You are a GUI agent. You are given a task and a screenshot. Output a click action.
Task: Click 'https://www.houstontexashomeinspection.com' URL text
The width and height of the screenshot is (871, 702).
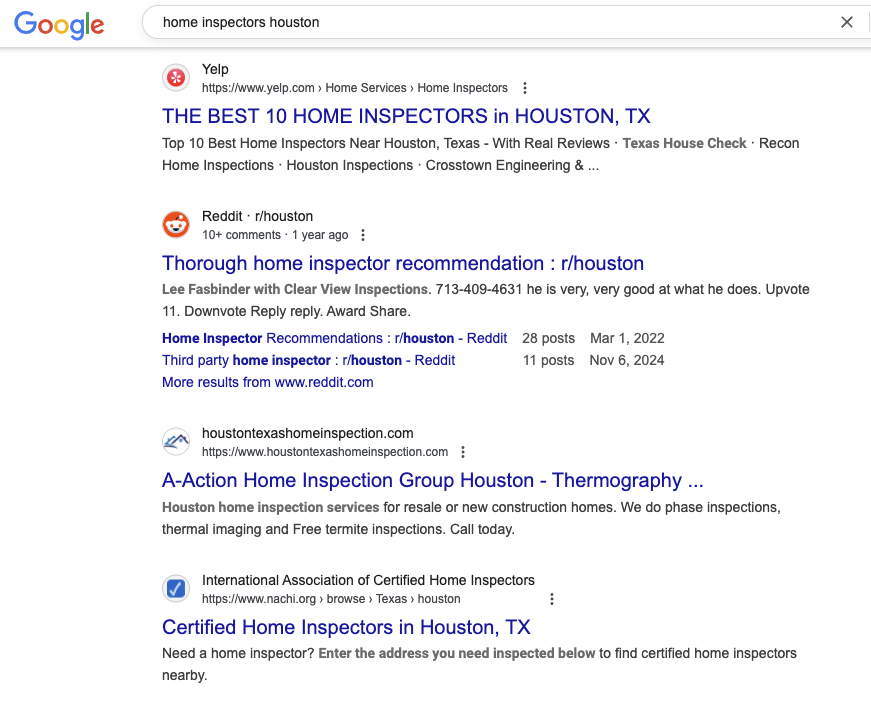tap(325, 452)
